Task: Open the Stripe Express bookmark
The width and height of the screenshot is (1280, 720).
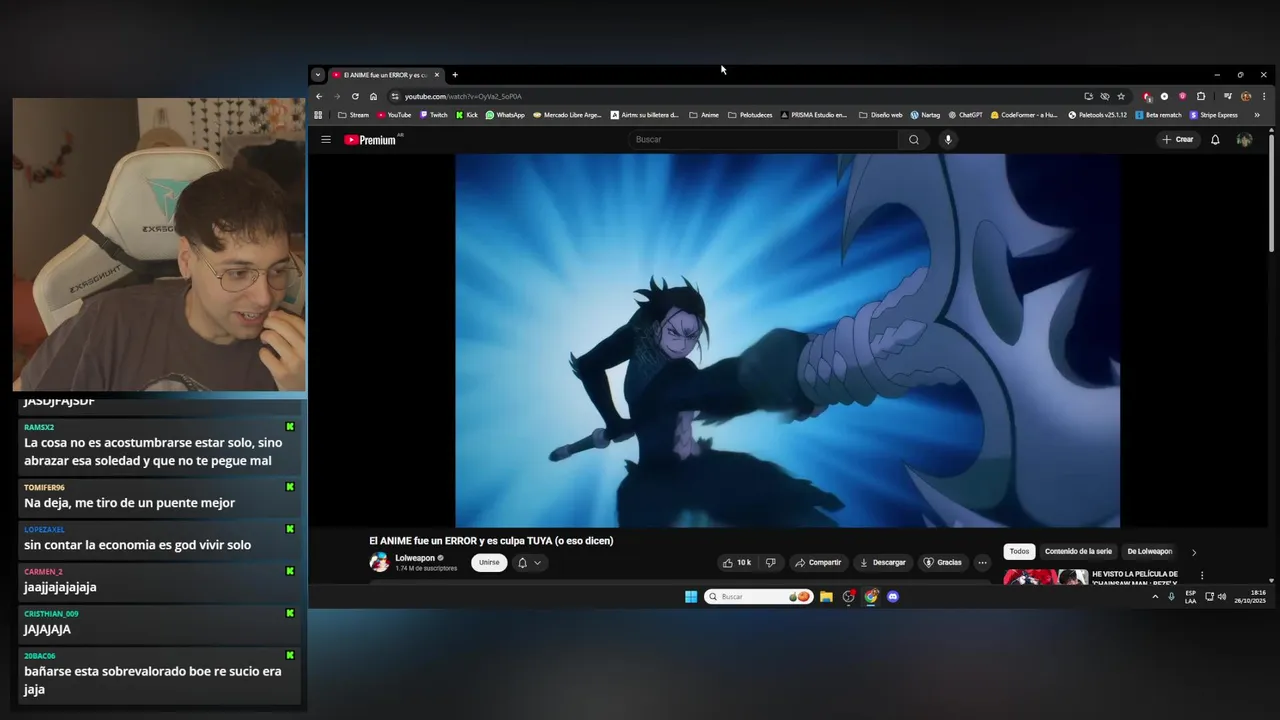Action: click(1214, 115)
